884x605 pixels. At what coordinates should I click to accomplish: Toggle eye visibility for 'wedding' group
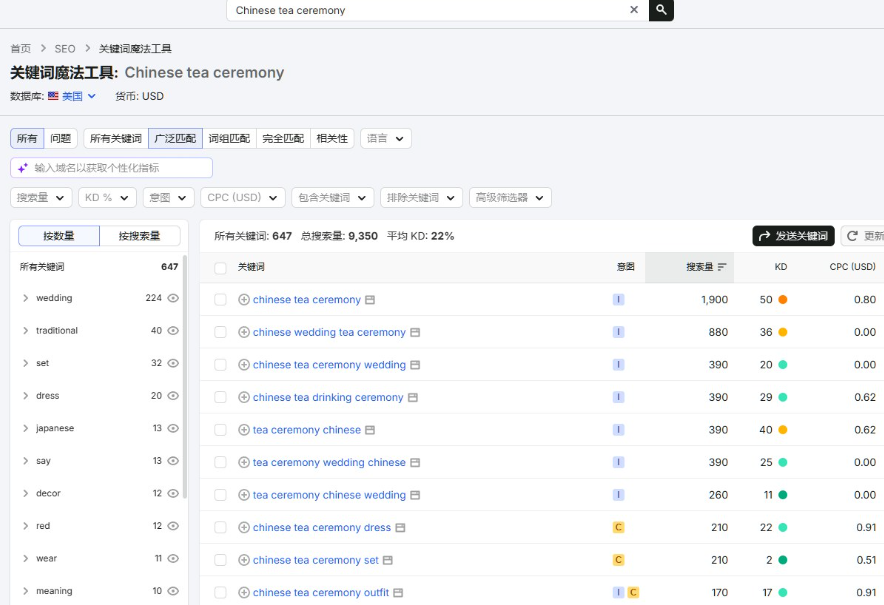tap(173, 298)
